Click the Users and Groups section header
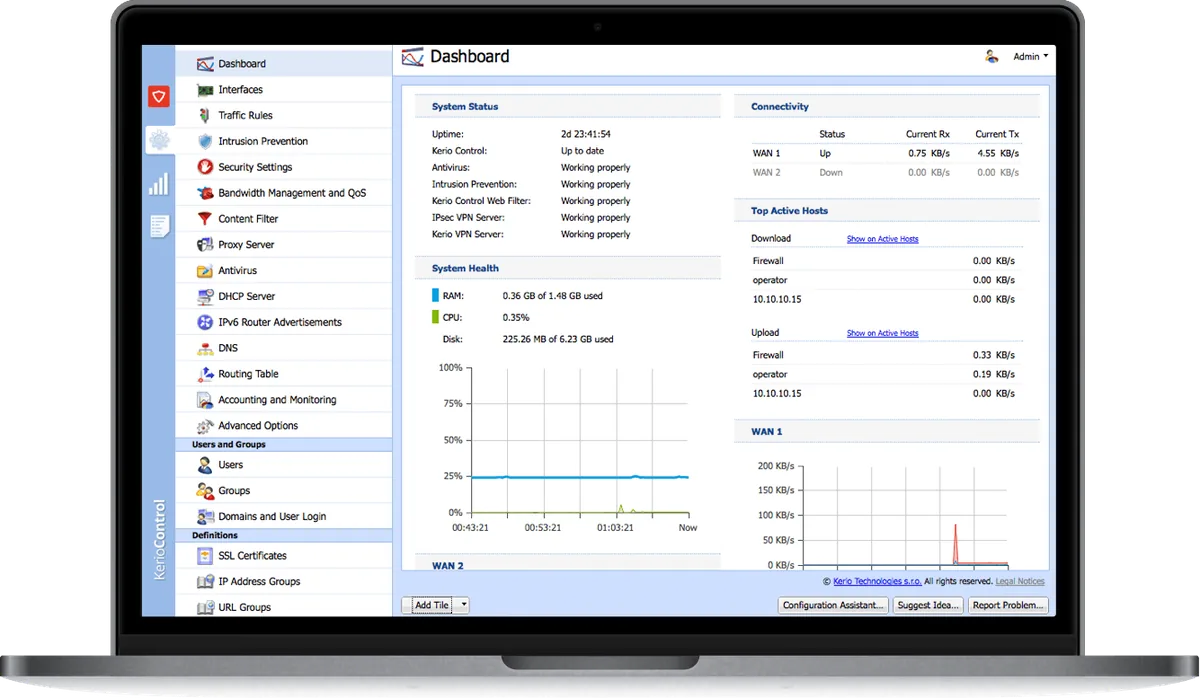Viewport: 1200px width, 698px height. coord(284,445)
